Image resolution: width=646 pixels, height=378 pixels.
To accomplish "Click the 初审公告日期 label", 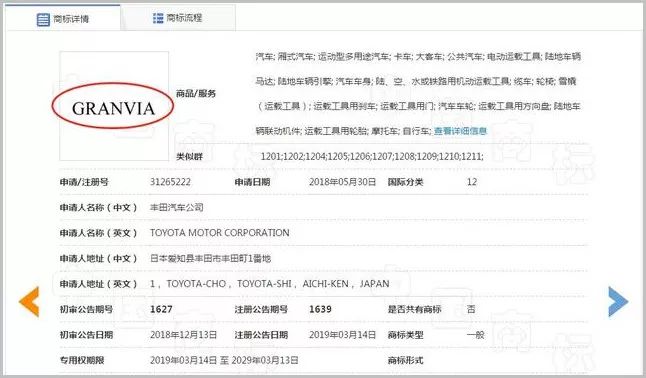I will (x=86, y=335).
